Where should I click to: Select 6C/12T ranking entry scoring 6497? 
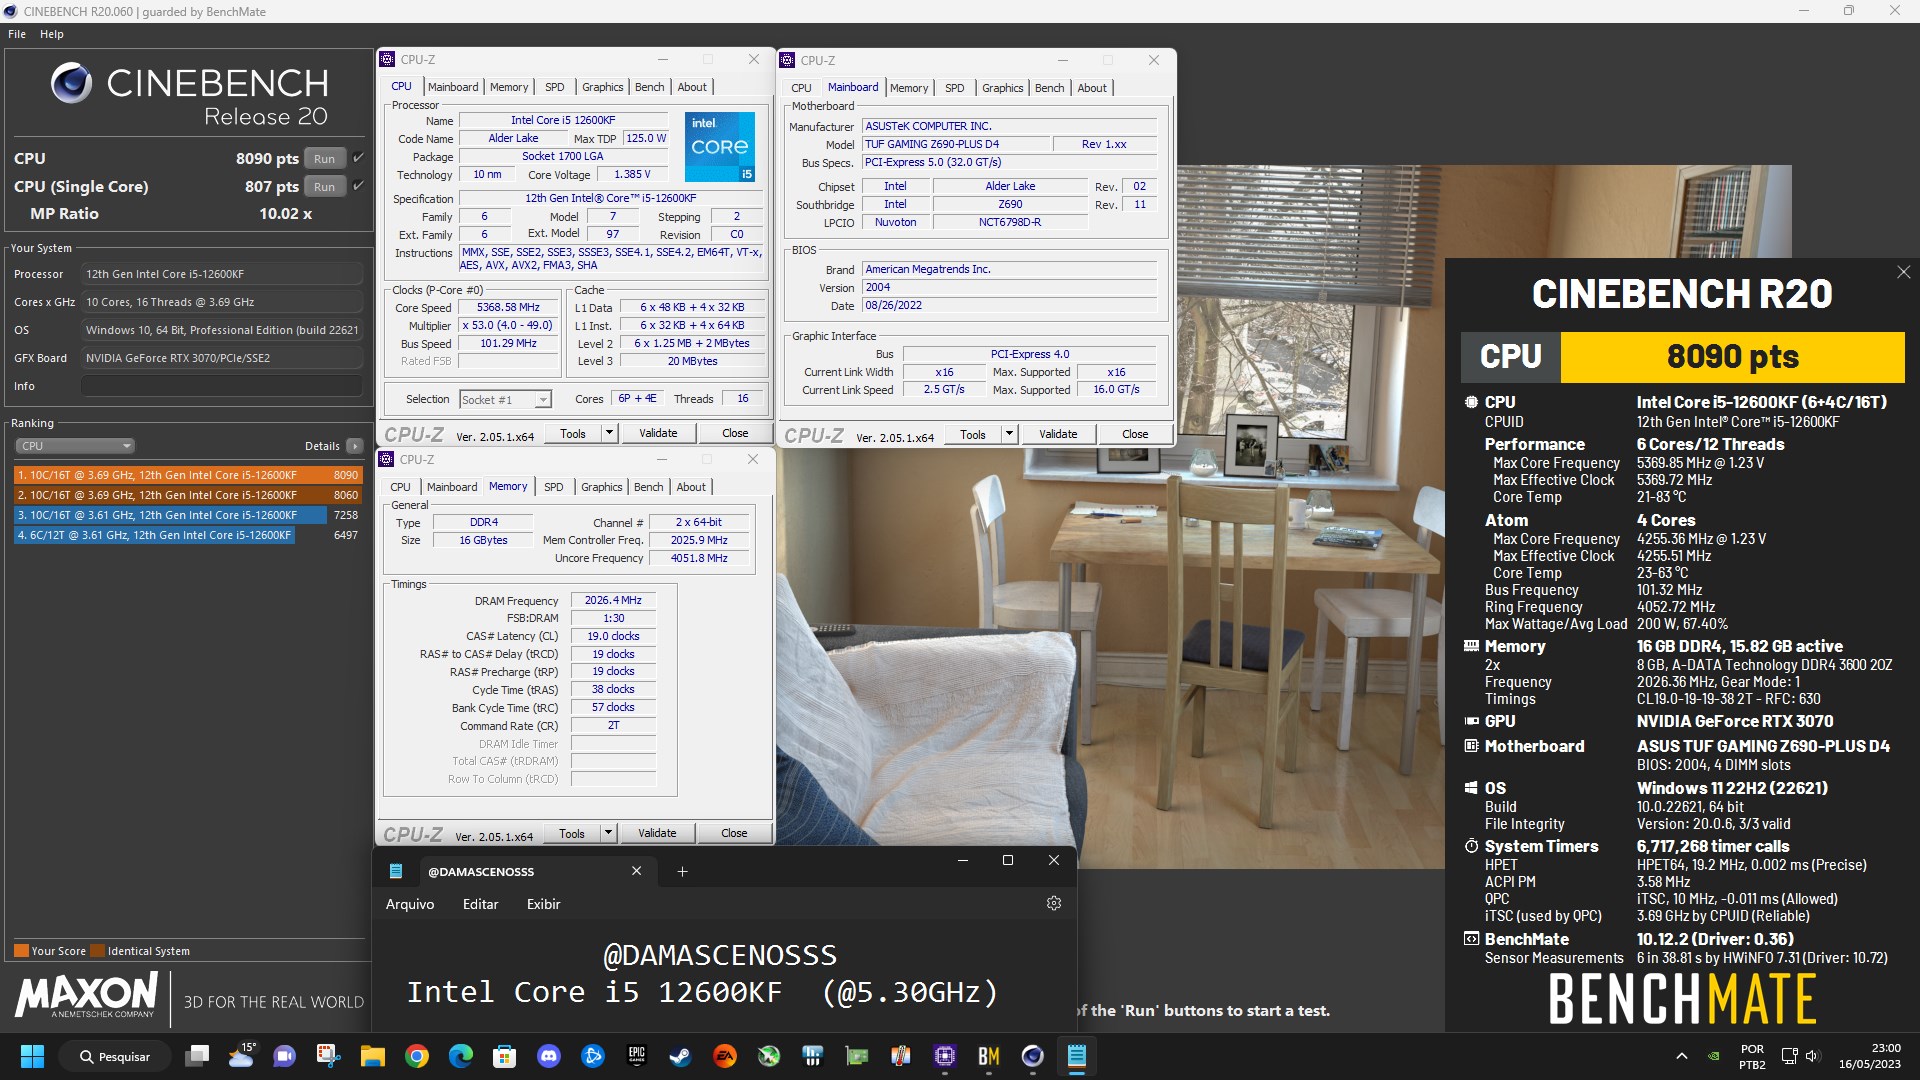click(x=187, y=535)
